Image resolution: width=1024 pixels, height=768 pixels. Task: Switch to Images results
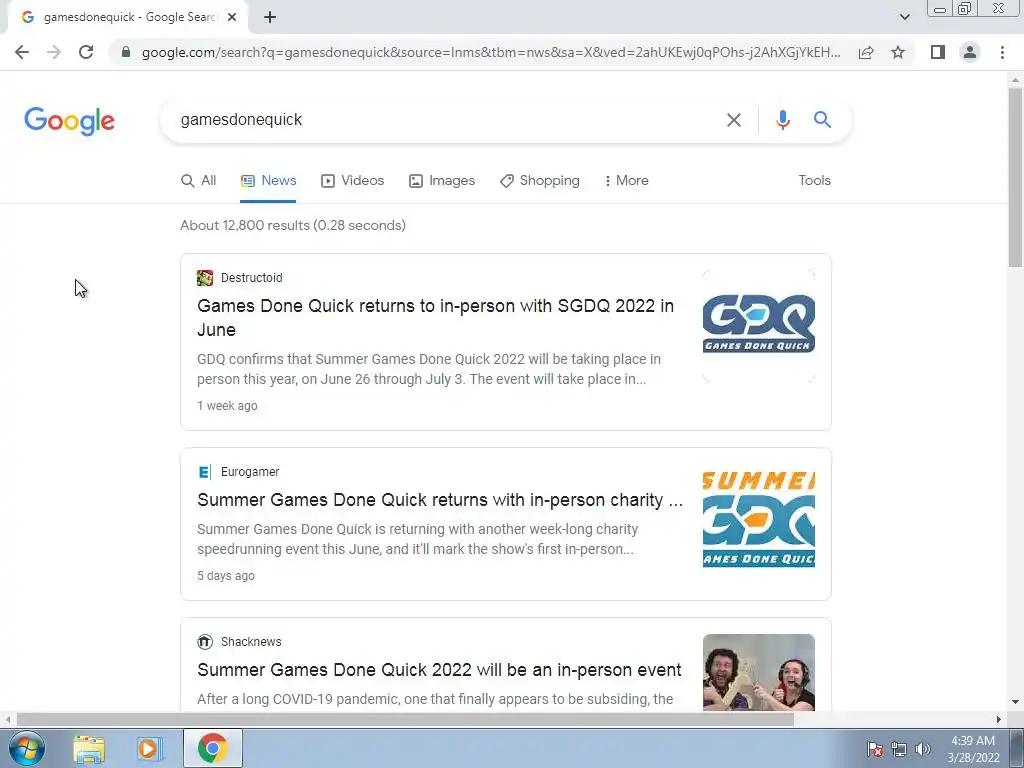pyautogui.click(x=442, y=180)
